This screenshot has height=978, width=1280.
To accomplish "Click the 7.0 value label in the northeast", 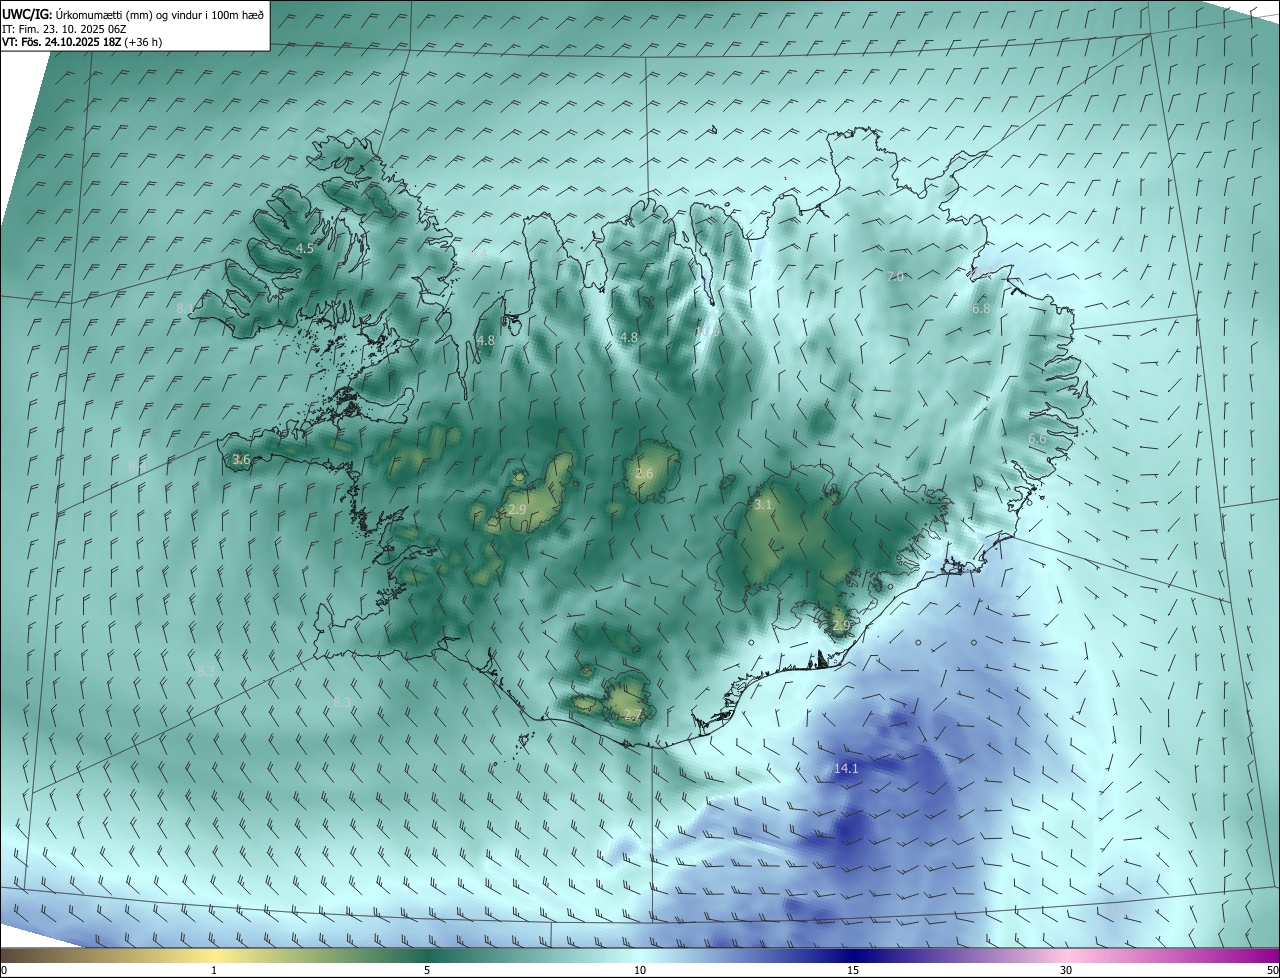I will [895, 276].
